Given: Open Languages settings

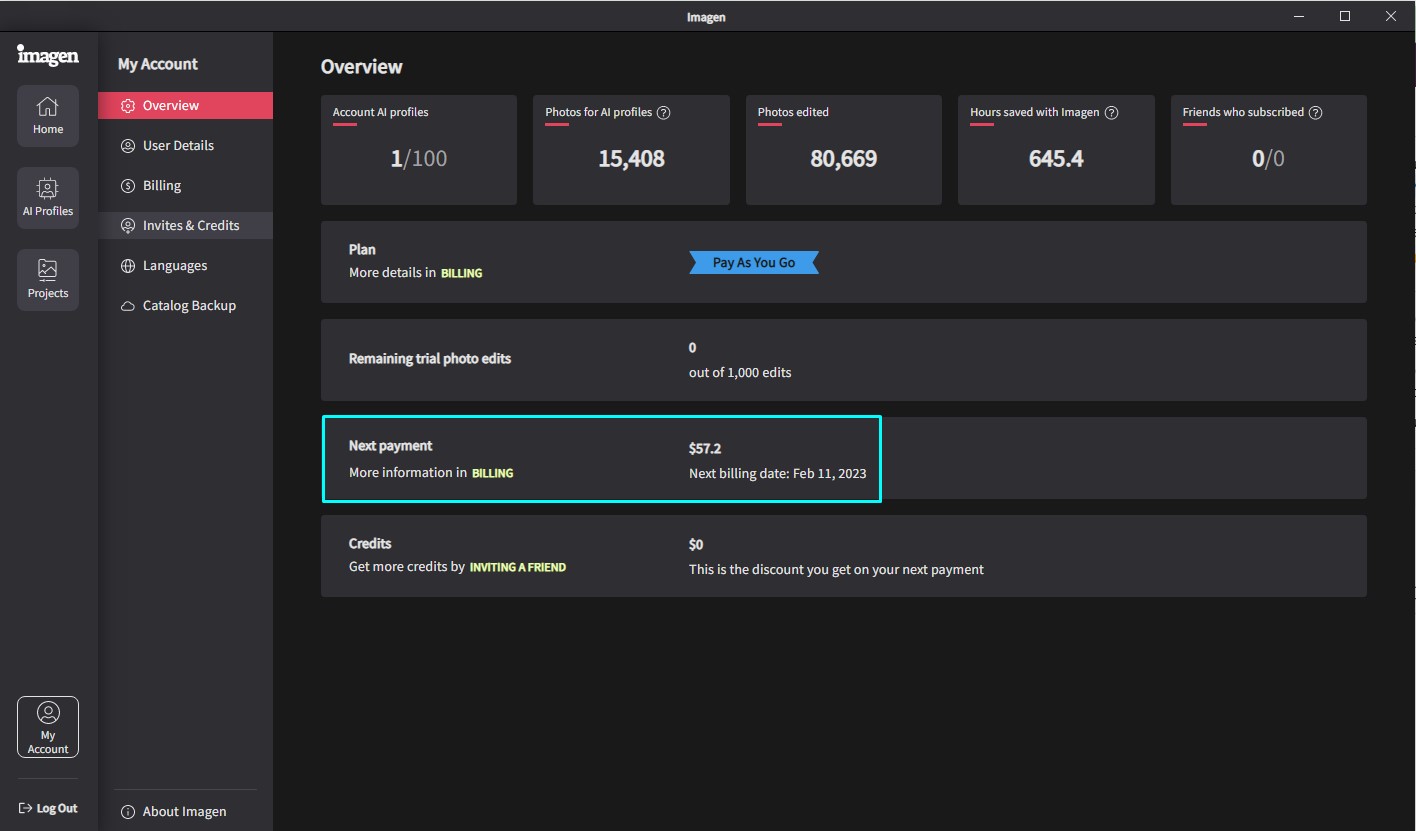Looking at the screenshot, I should click(x=185, y=265).
